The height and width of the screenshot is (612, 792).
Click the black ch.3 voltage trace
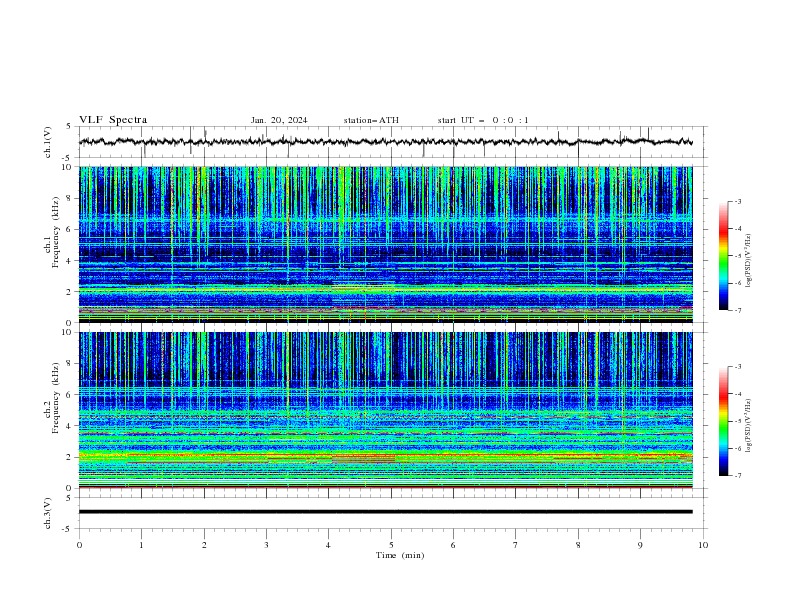click(x=385, y=512)
